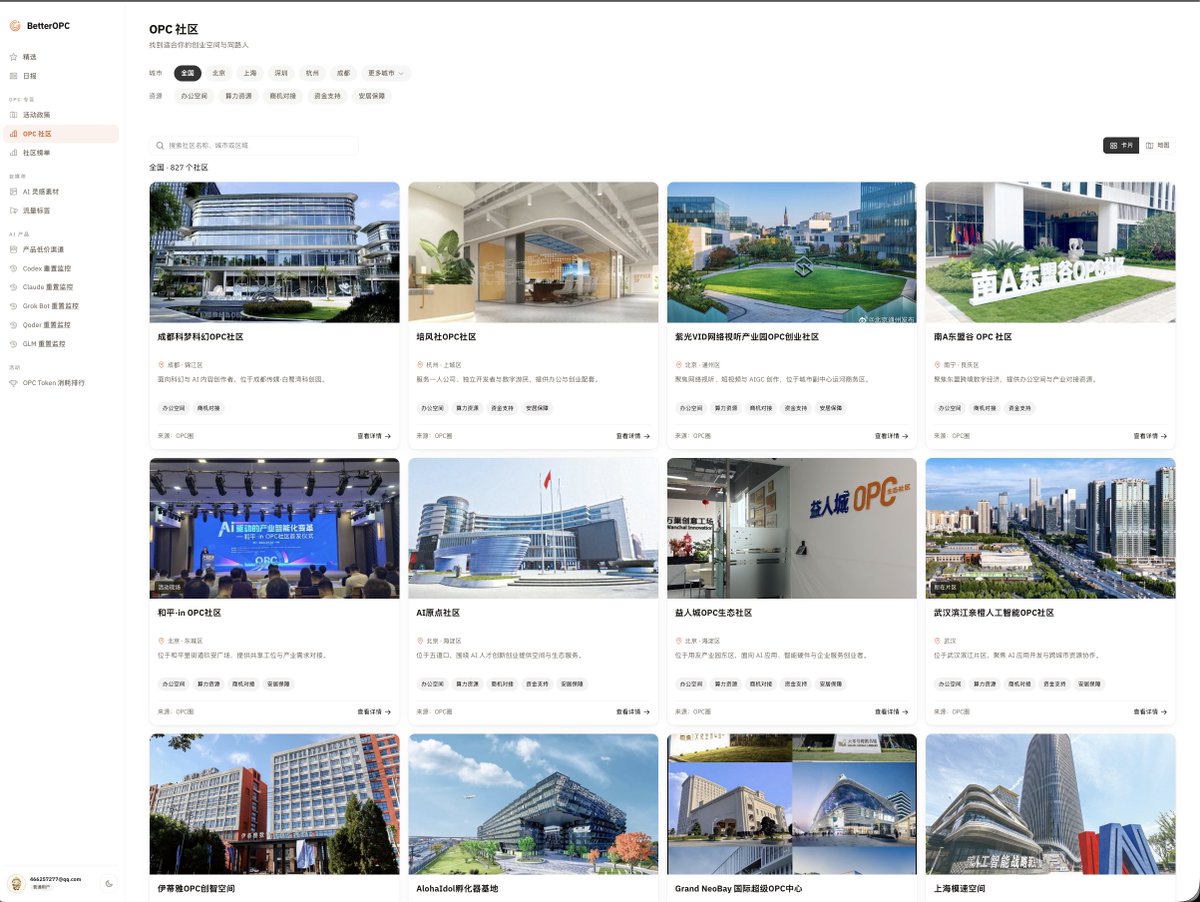Open Codex 重置监控 in the sidebar
The height and width of the screenshot is (902, 1200).
pyautogui.click(x=62, y=268)
